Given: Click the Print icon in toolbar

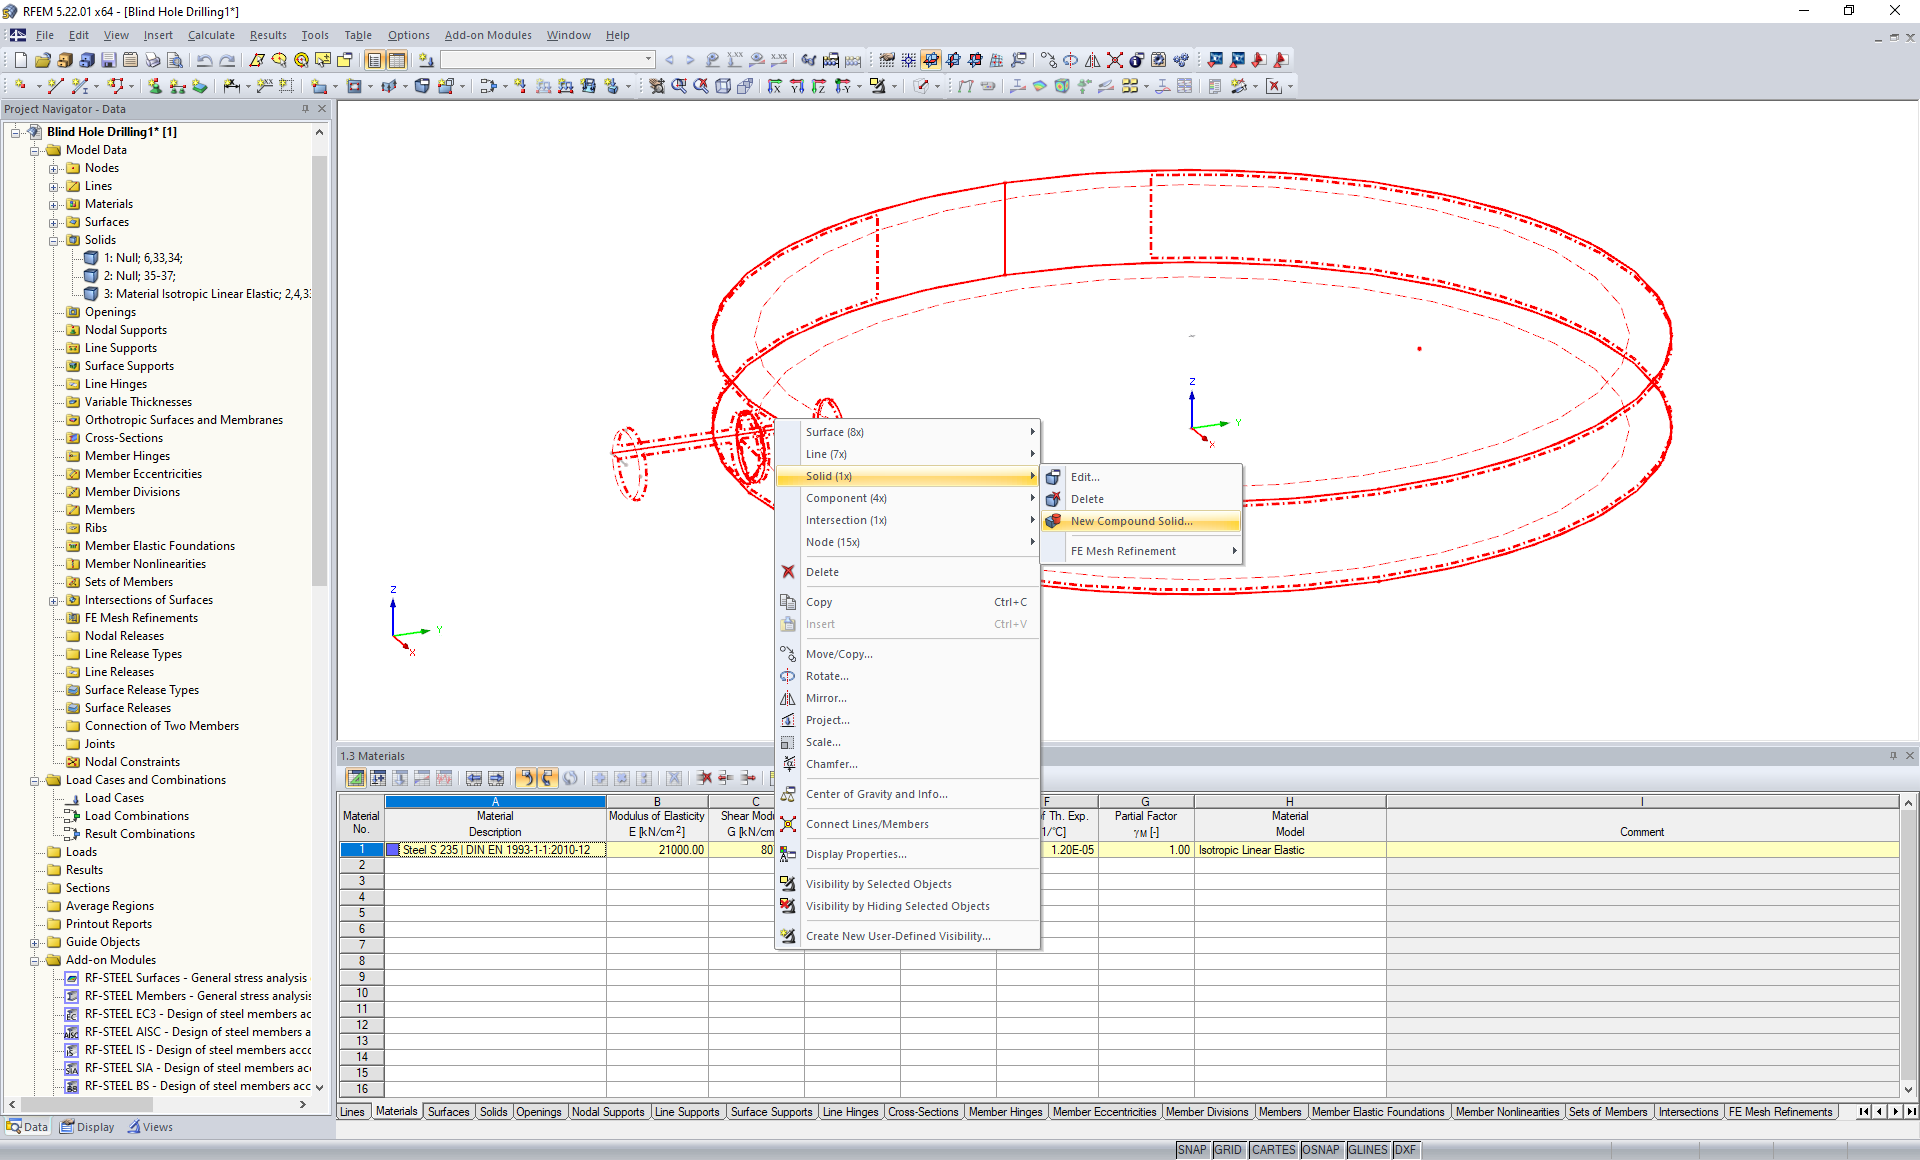Looking at the screenshot, I should coord(153,60).
